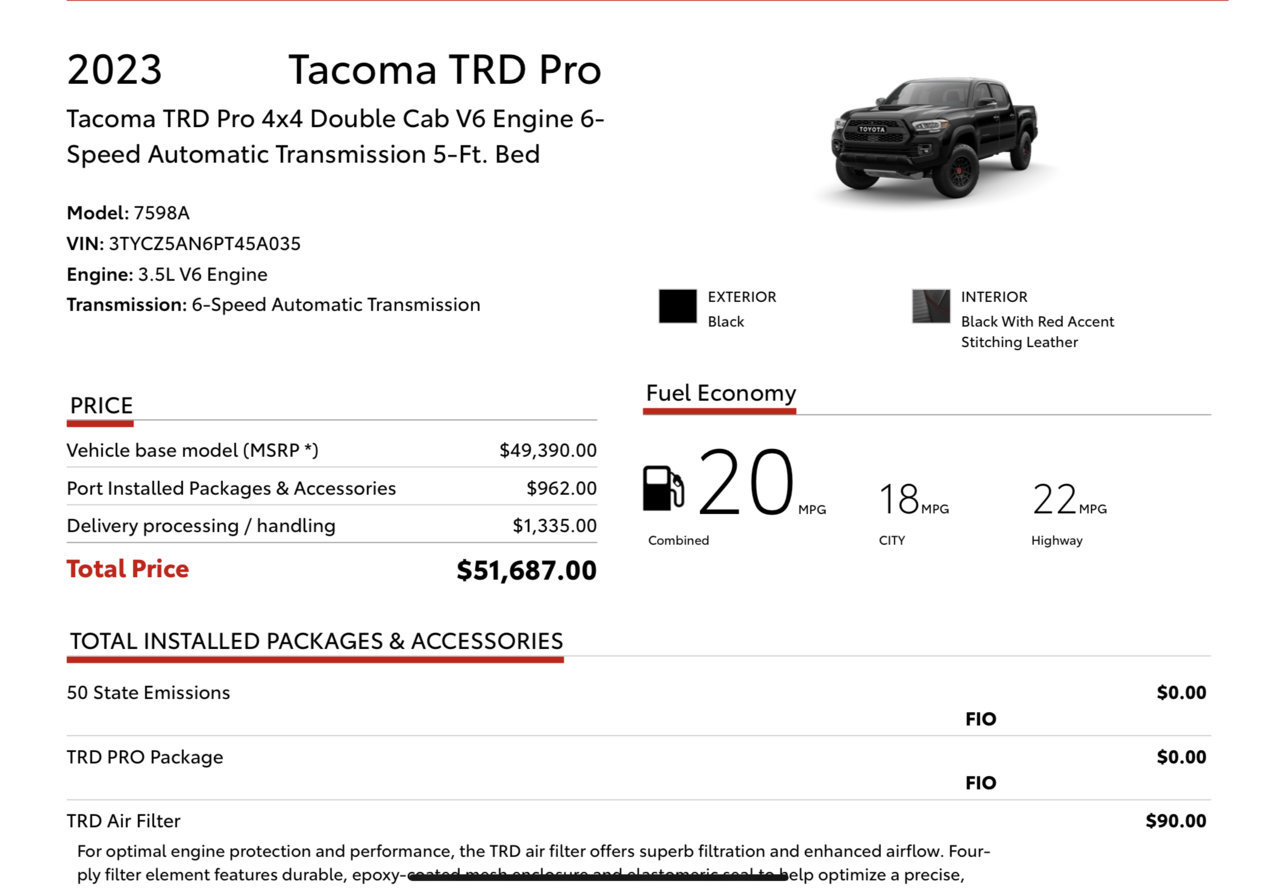Select the black exterior color swatch
Image resolution: width=1279 pixels, height=890 pixels.
pyautogui.click(x=677, y=306)
